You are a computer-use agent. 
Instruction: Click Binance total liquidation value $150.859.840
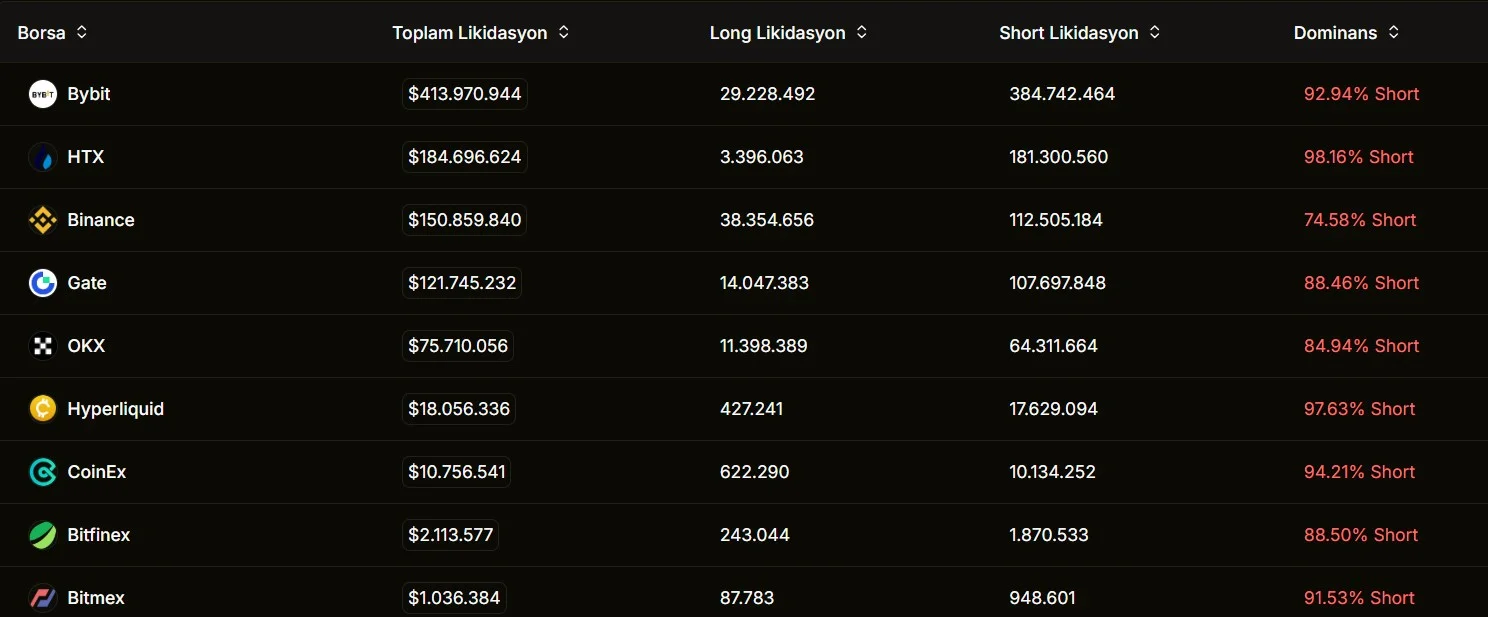pyautogui.click(x=464, y=220)
